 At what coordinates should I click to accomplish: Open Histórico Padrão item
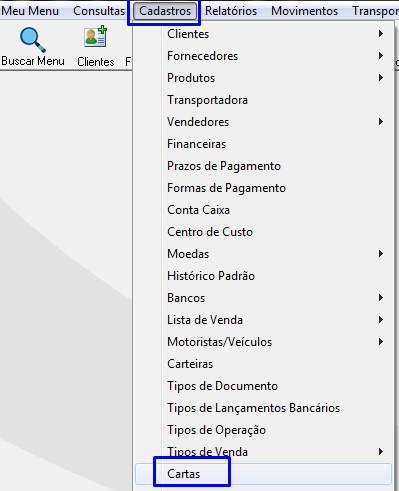[x=263, y=276]
